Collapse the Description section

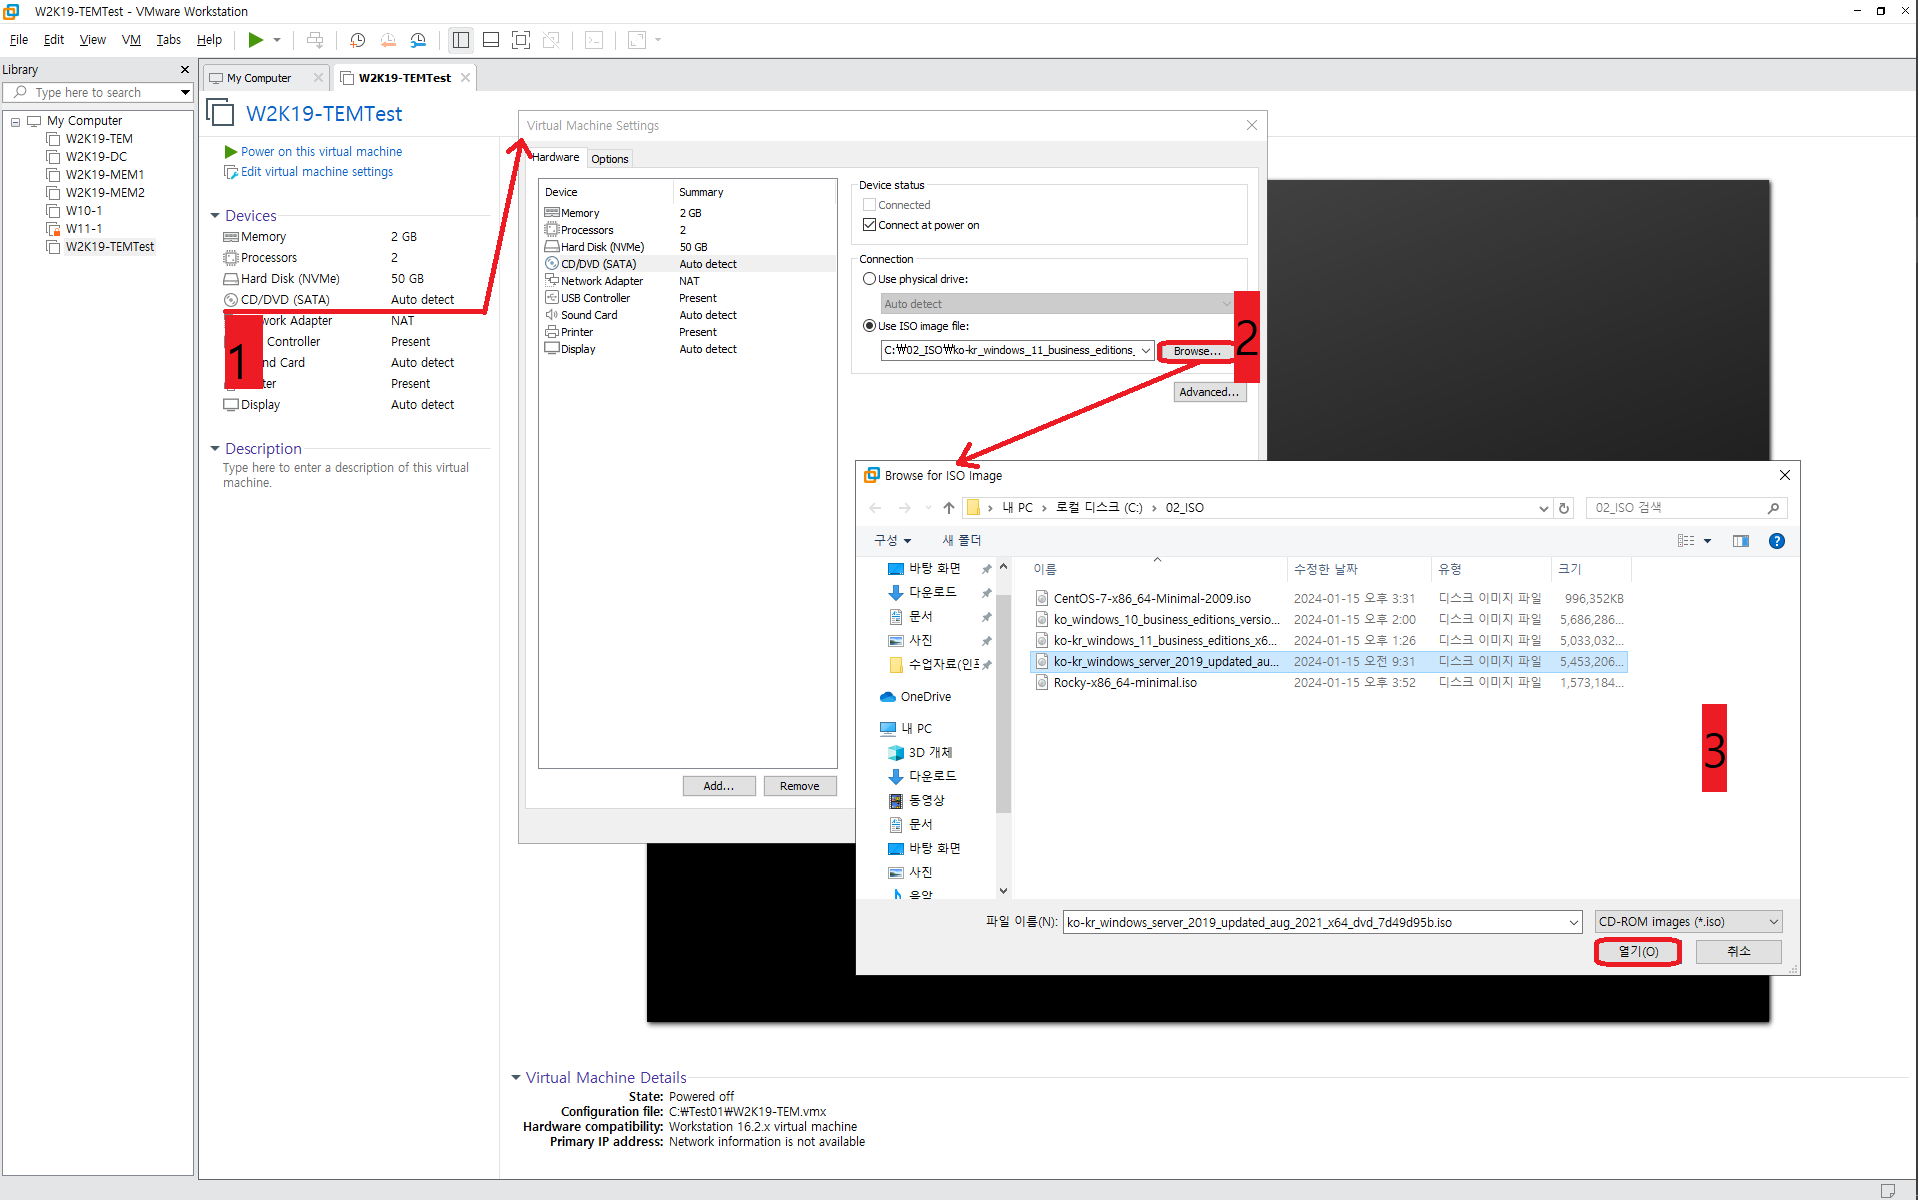pos(215,449)
